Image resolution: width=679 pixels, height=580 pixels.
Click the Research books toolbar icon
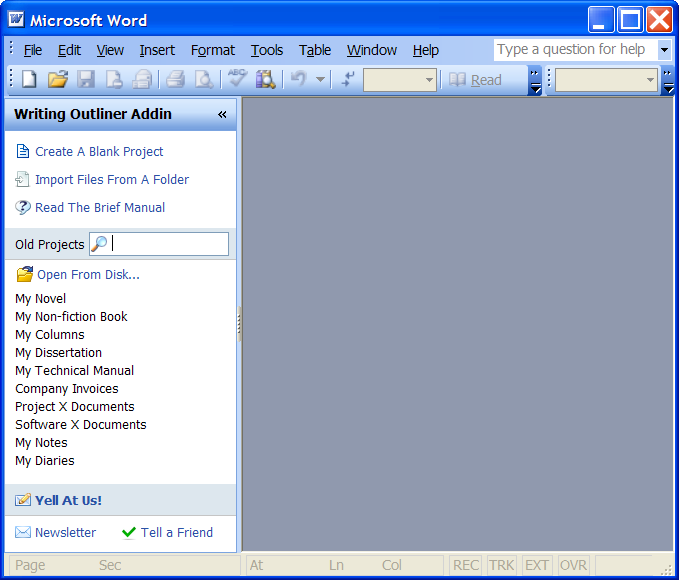(265, 80)
